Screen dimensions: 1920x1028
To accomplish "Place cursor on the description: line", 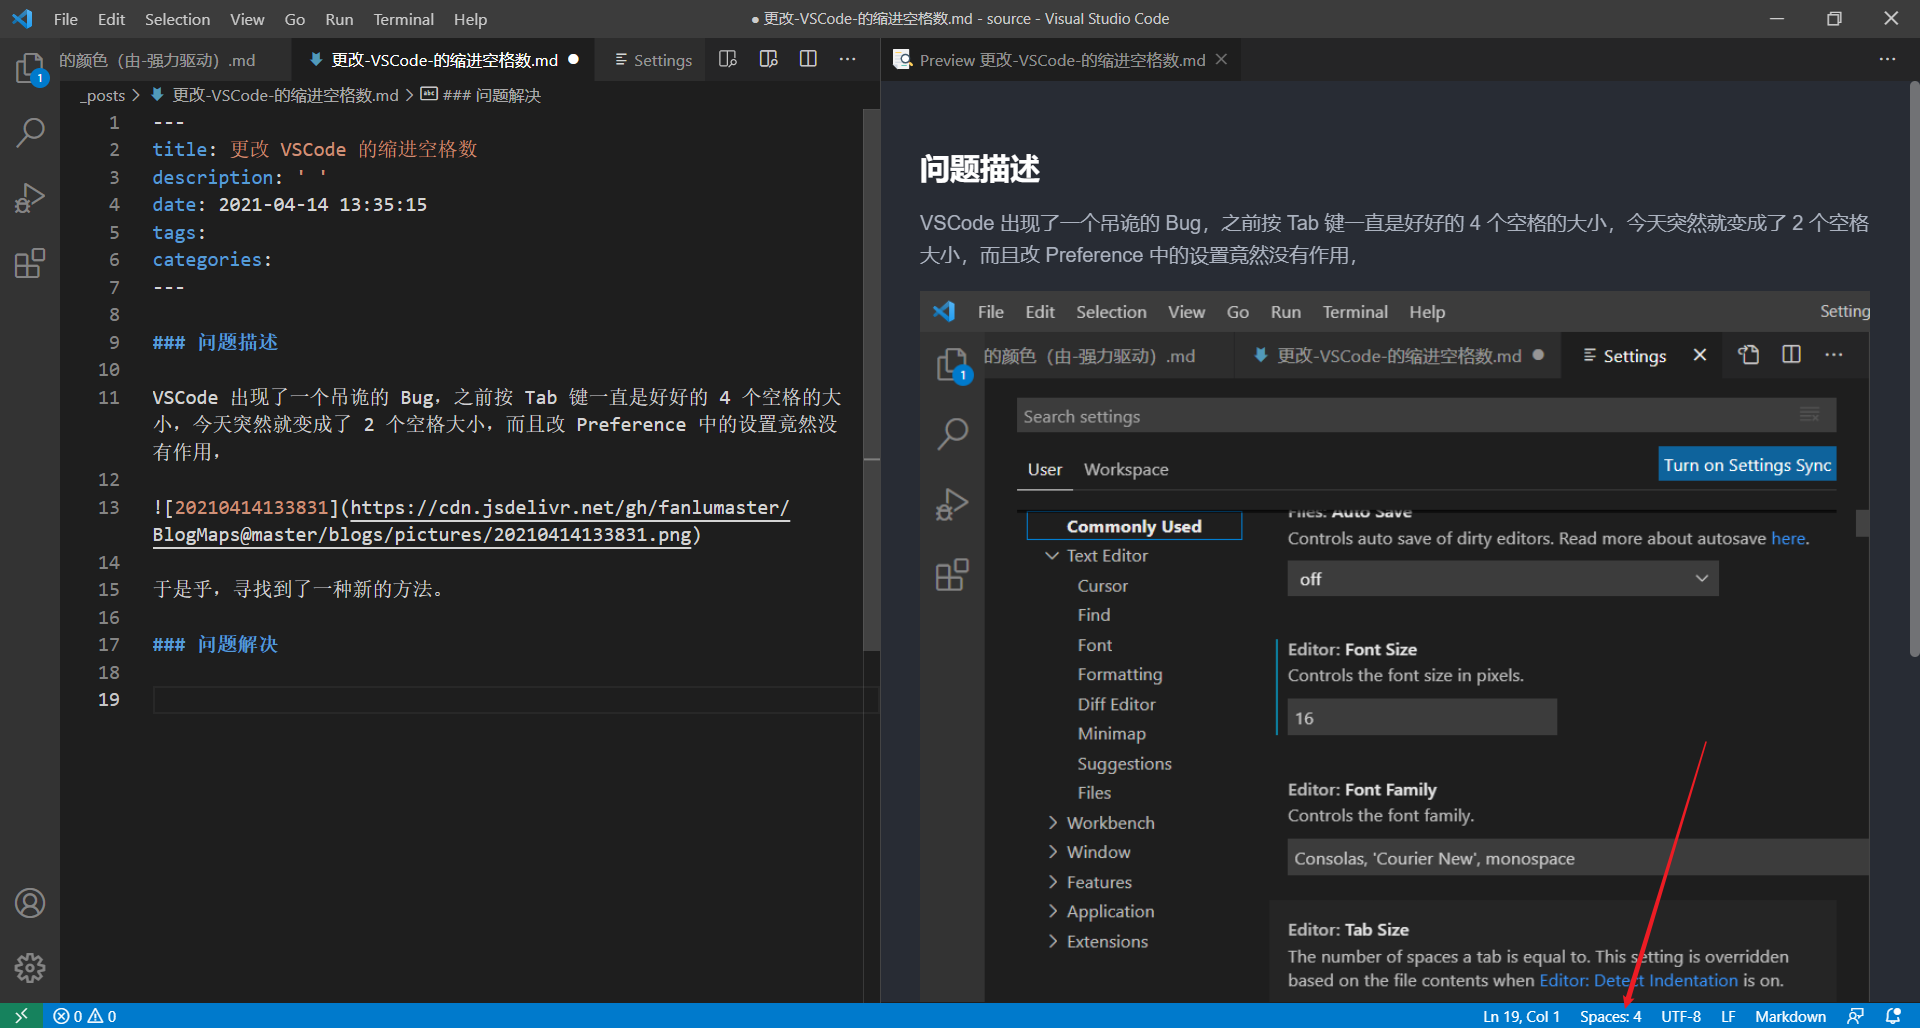I will (x=240, y=177).
